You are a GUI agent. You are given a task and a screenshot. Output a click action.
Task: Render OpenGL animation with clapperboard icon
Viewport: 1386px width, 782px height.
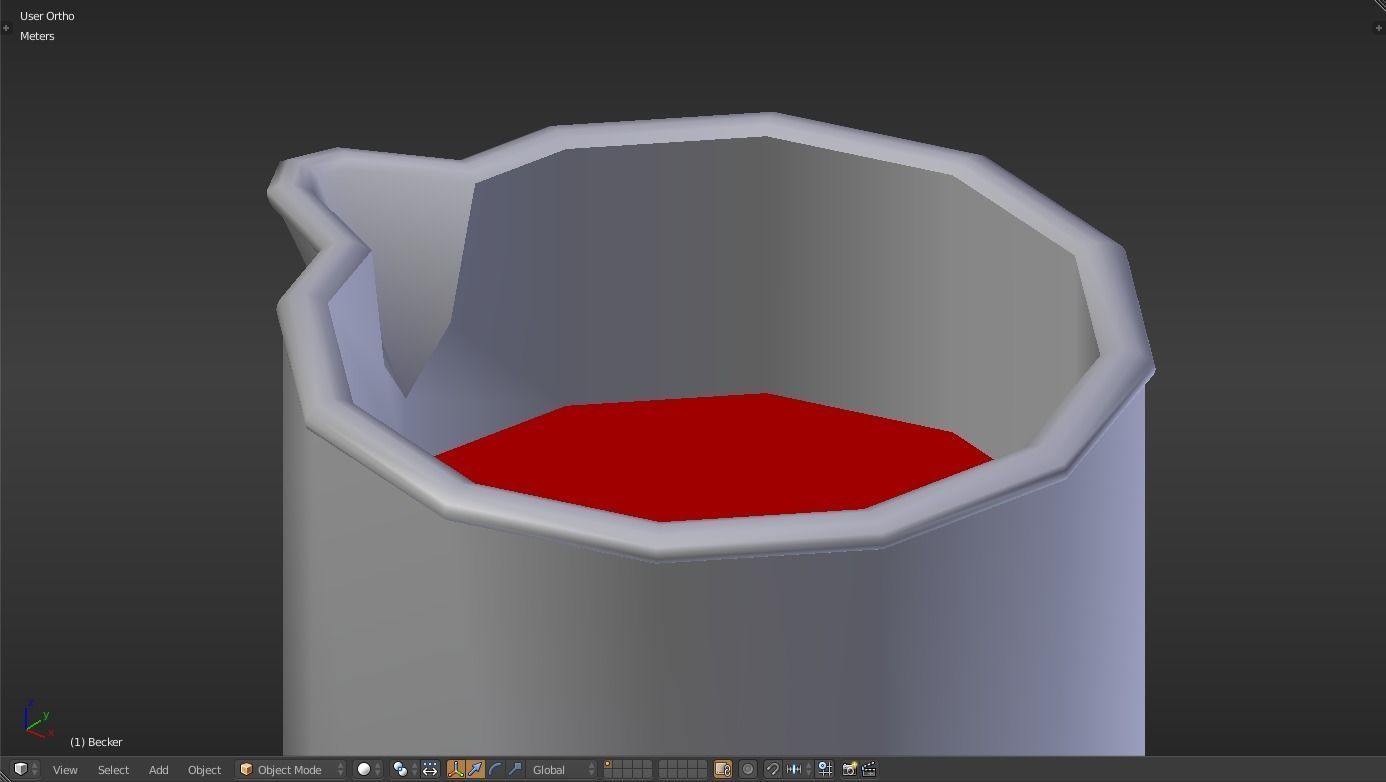click(869, 769)
